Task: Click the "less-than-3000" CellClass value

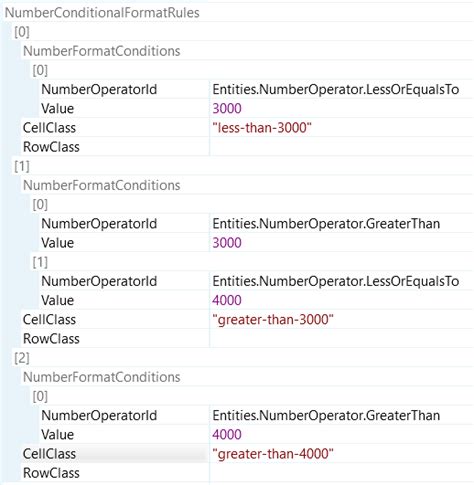Action: click(x=262, y=128)
